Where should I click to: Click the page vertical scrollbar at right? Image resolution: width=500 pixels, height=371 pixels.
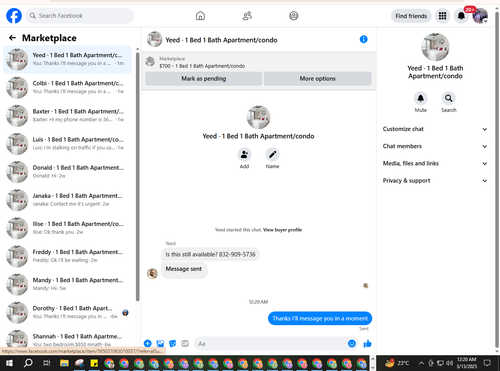(497, 180)
